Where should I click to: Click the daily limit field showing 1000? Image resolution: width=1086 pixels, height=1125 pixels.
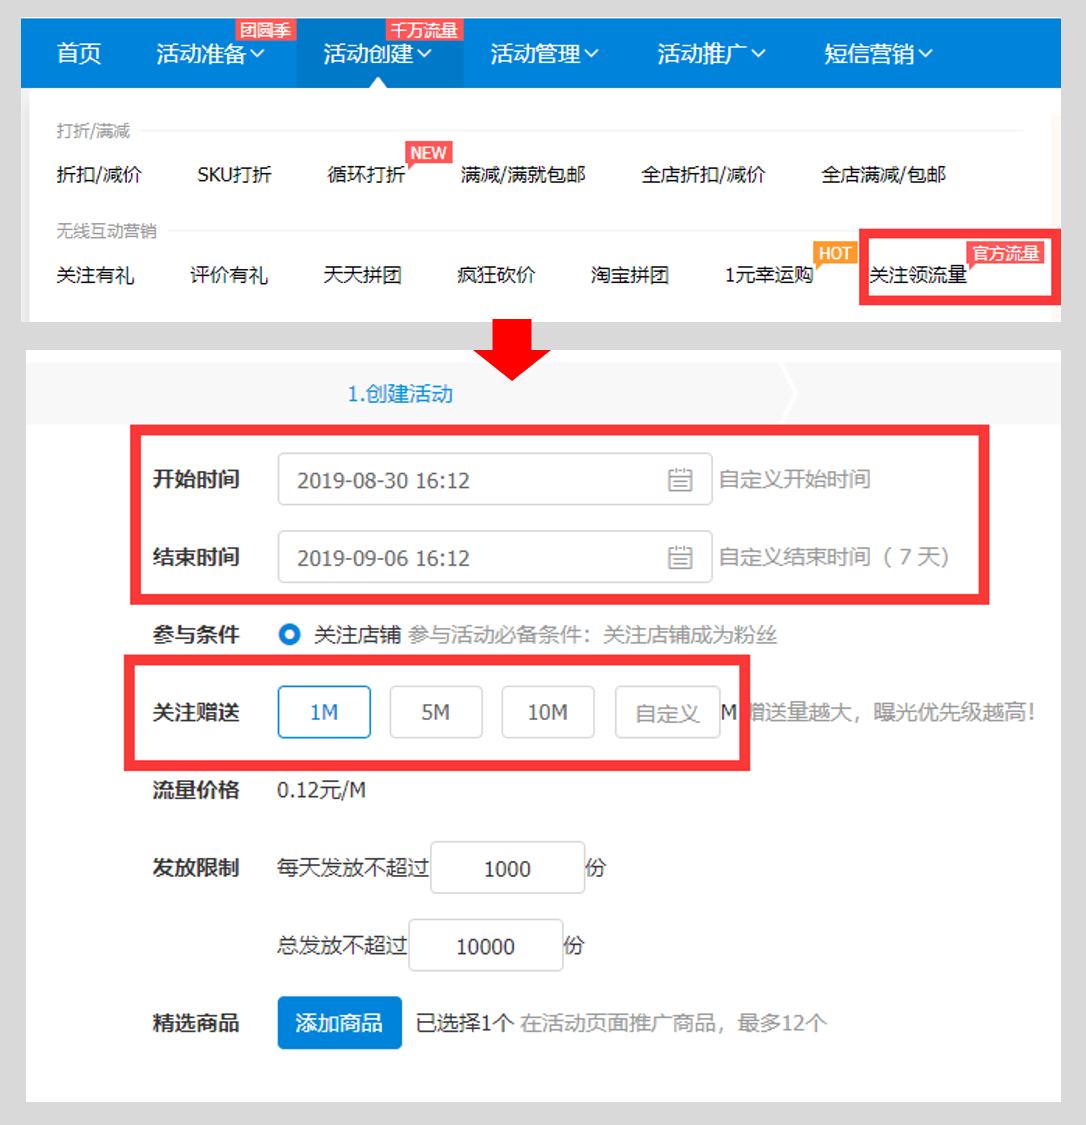pos(507,869)
